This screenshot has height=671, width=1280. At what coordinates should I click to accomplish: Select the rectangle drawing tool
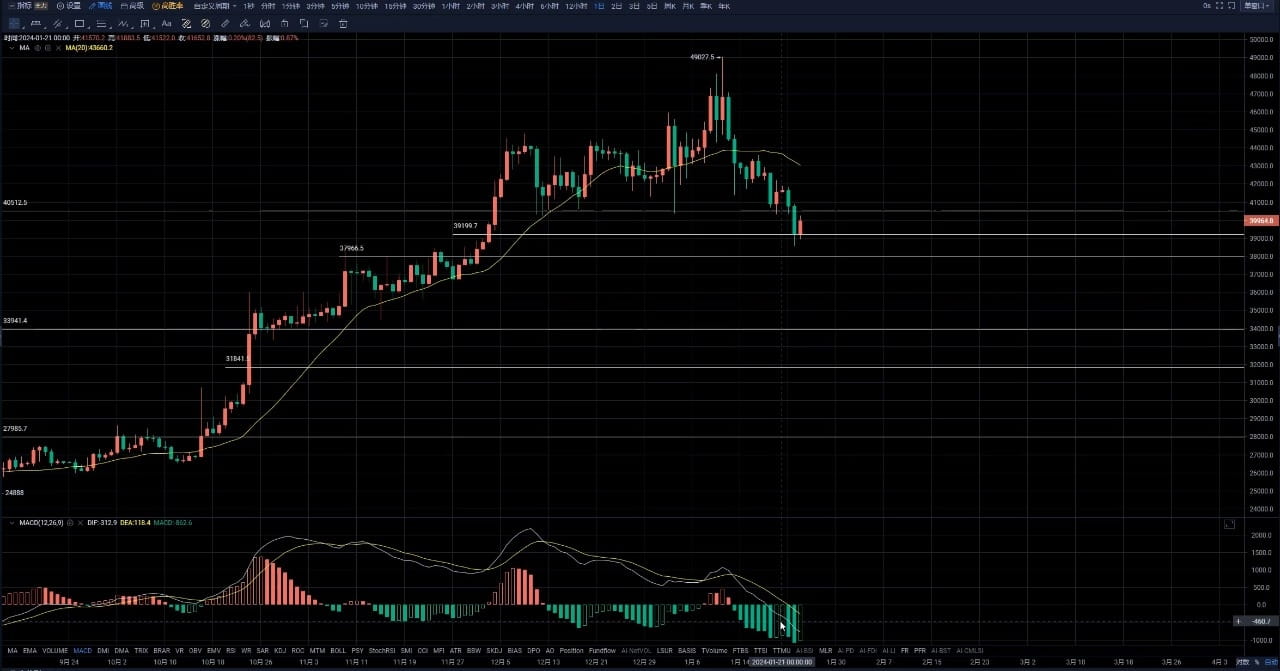[x=79, y=24]
